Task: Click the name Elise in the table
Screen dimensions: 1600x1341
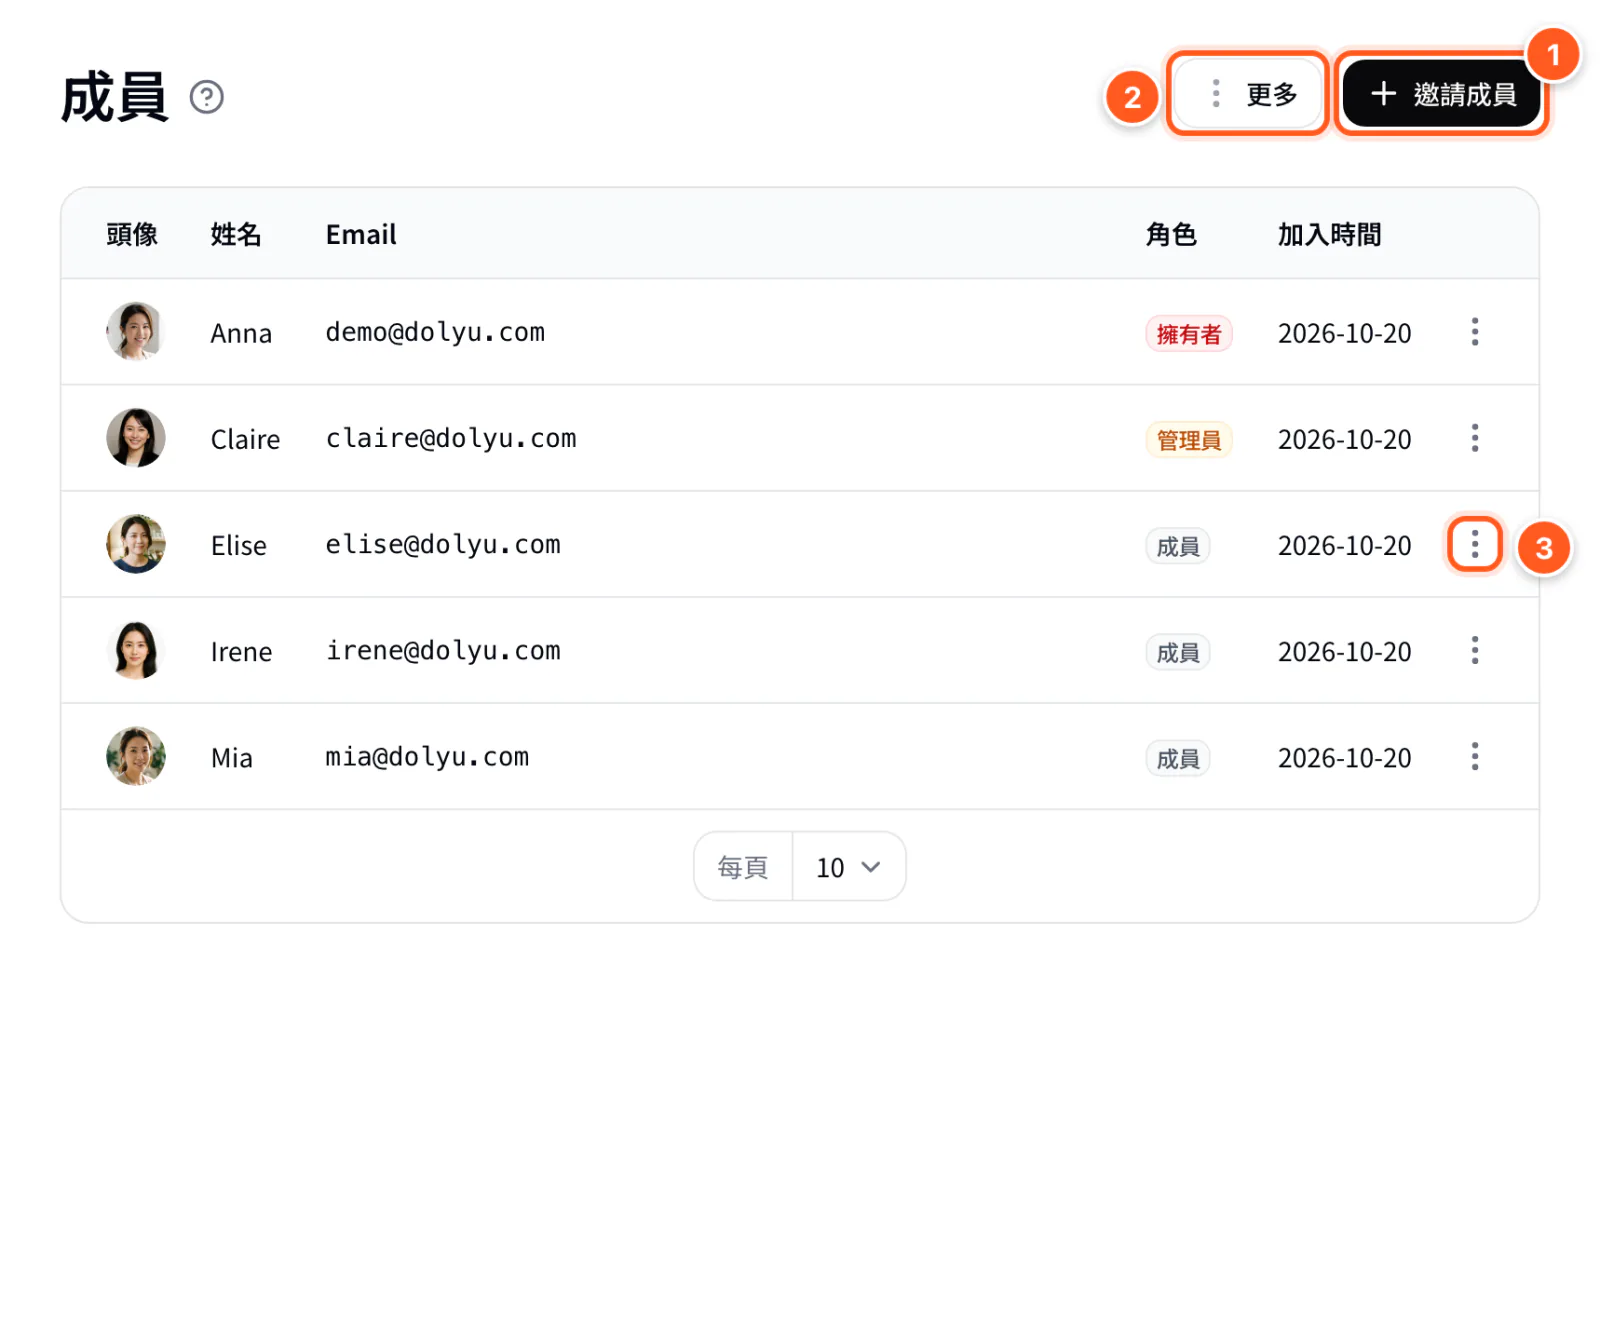Action: tap(239, 545)
